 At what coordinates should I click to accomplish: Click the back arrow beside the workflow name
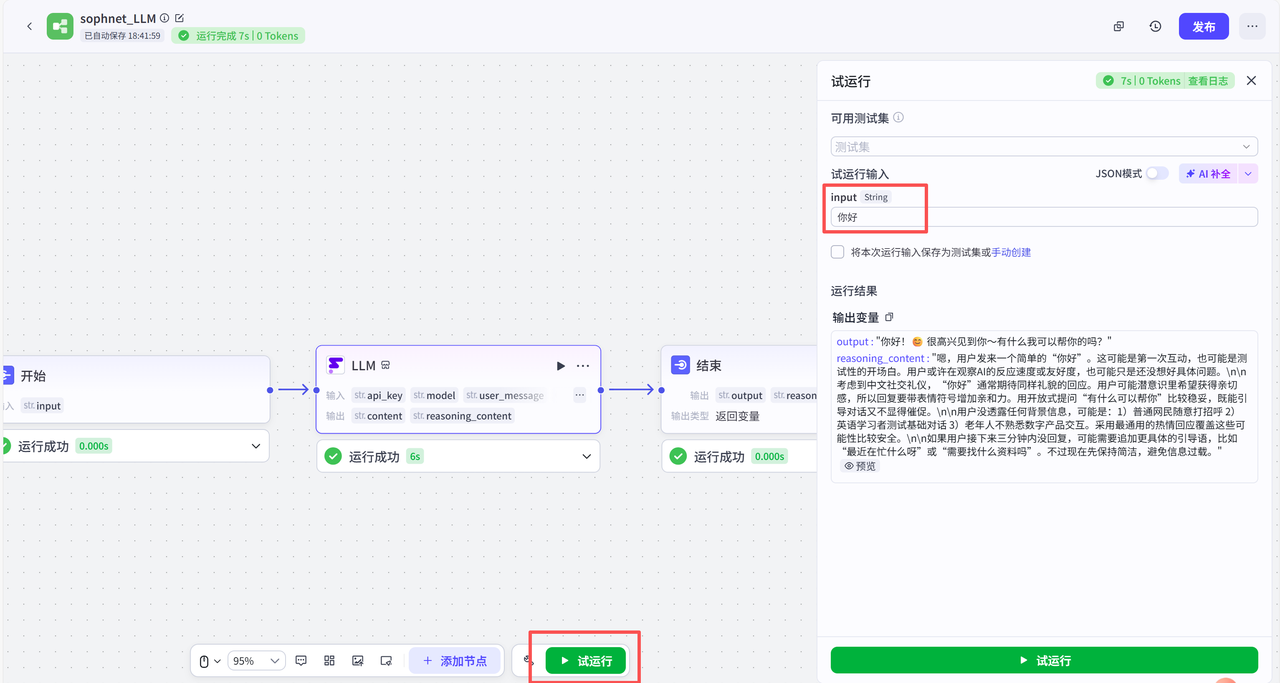(x=29, y=27)
